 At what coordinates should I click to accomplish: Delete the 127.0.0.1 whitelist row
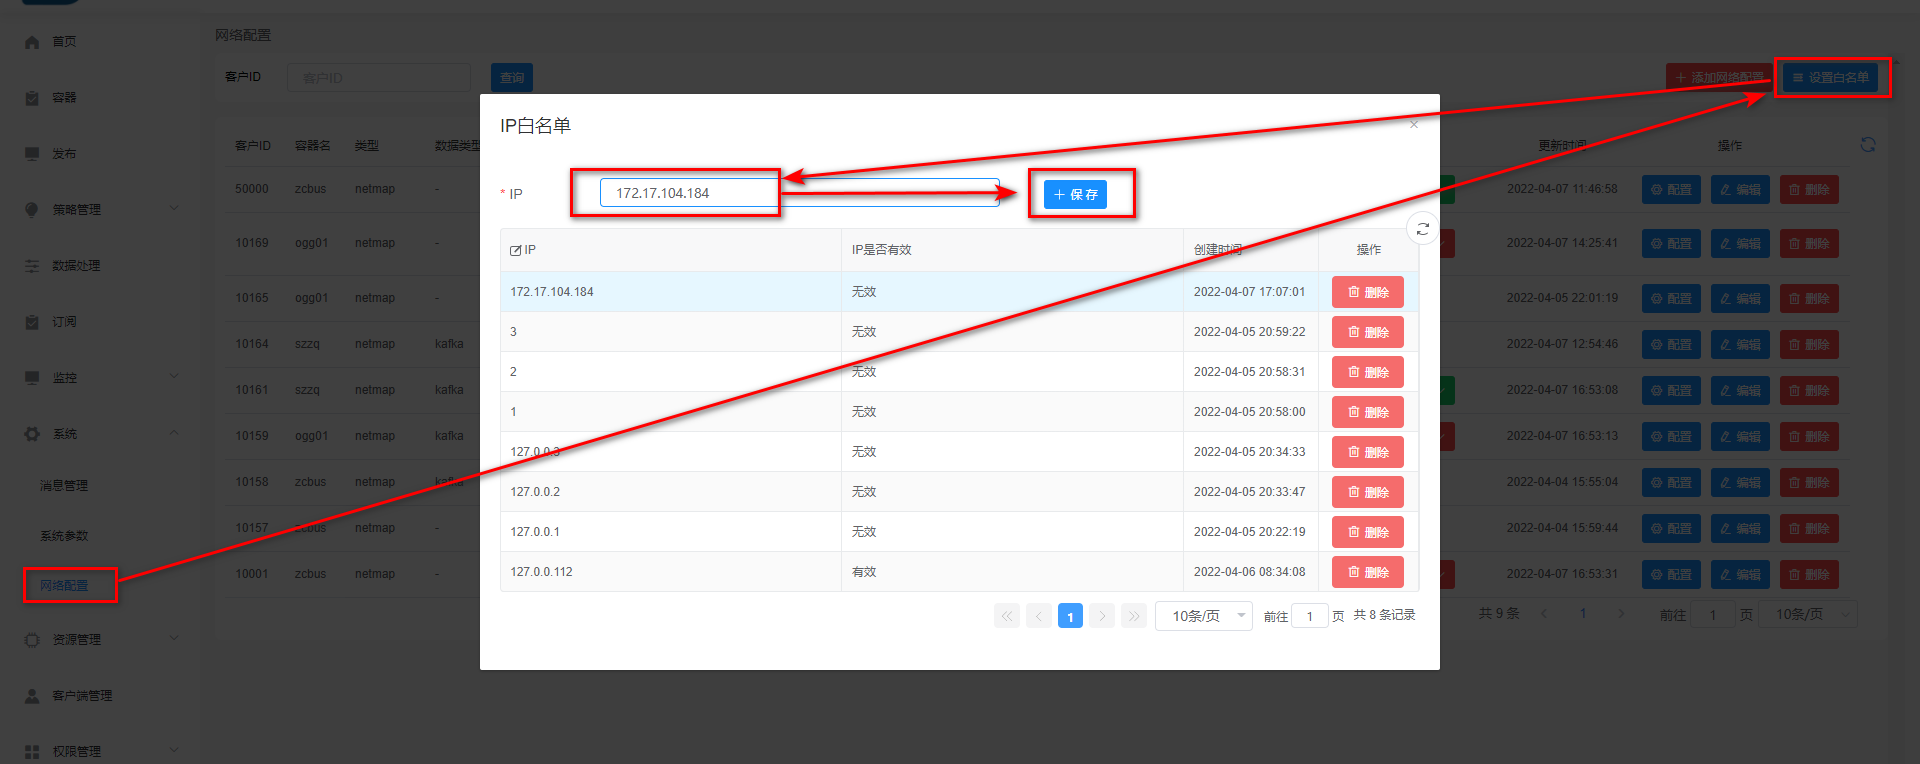pyautogui.click(x=1367, y=532)
